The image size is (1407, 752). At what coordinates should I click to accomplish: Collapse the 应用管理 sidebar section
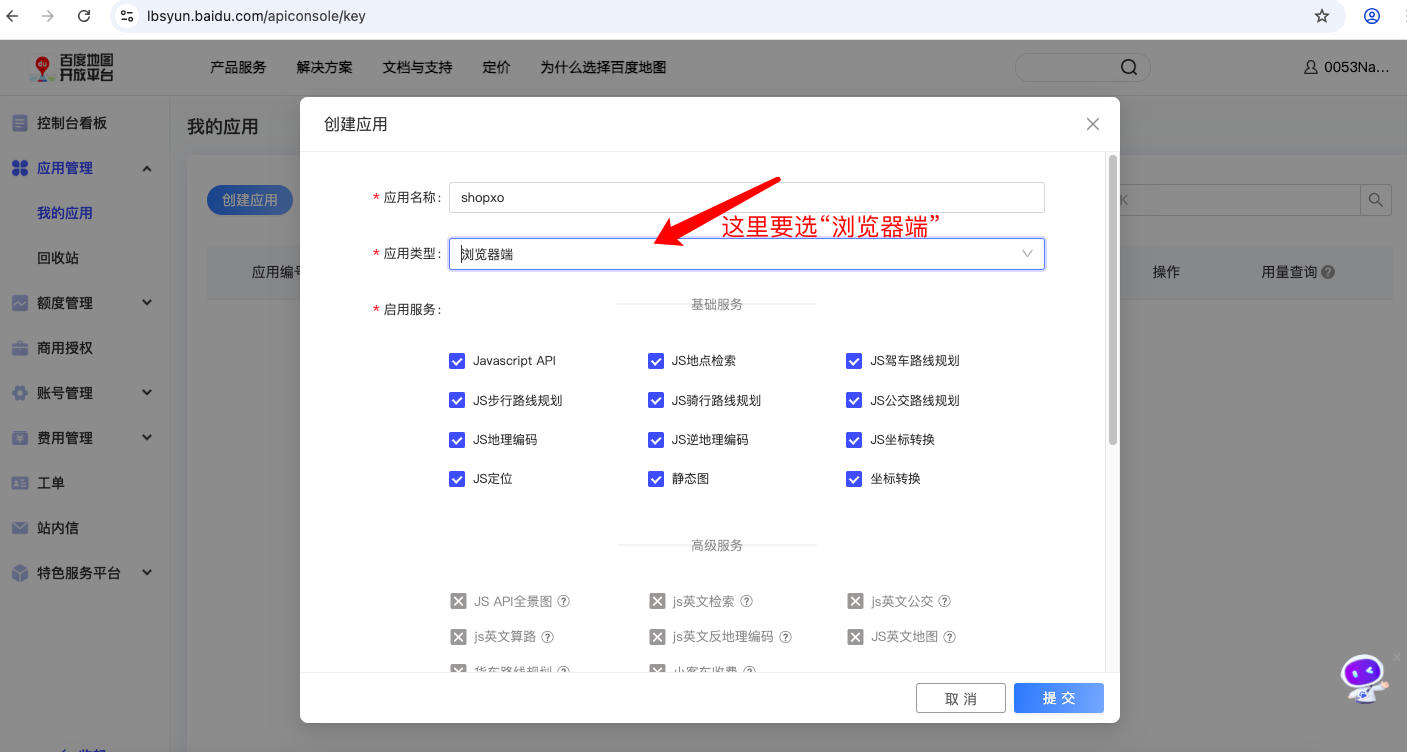coord(147,168)
